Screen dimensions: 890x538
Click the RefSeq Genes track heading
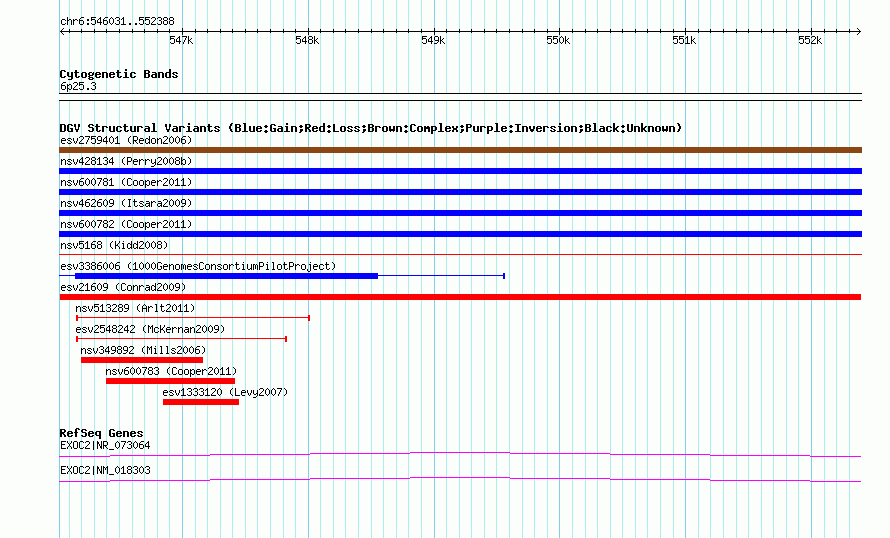click(x=101, y=433)
